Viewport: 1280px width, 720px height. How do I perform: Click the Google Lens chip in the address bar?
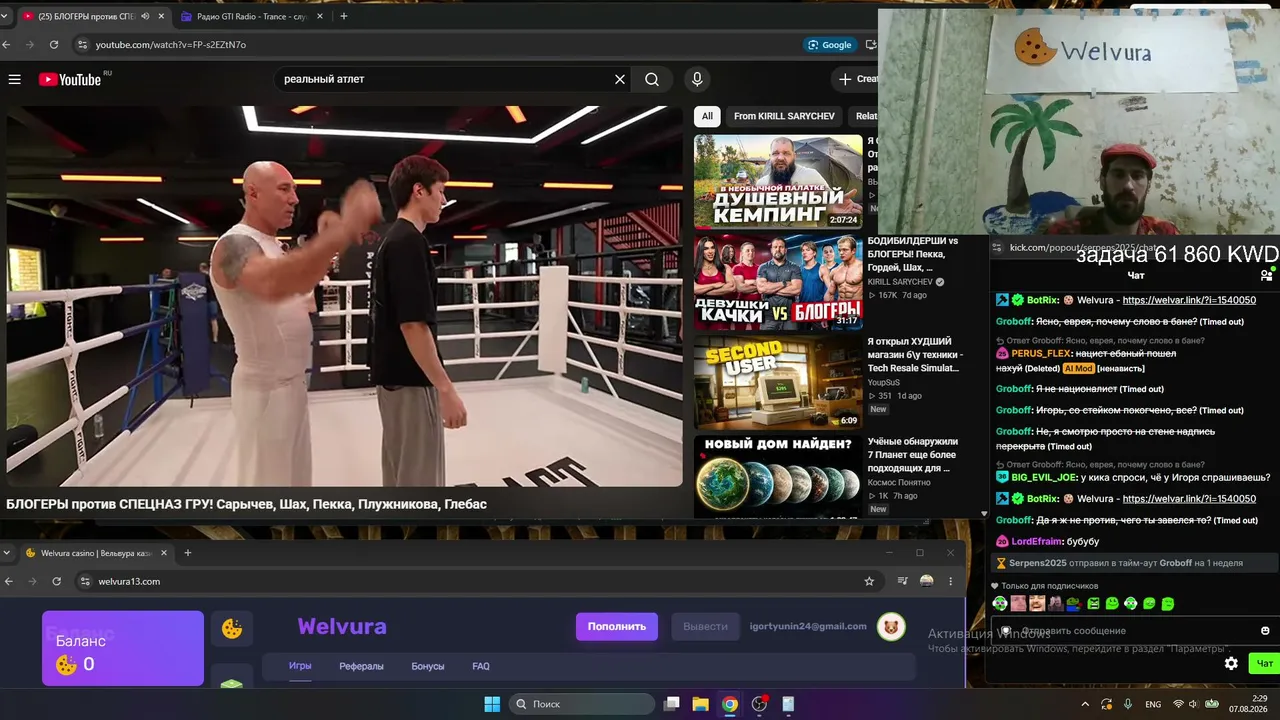click(x=830, y=44)
